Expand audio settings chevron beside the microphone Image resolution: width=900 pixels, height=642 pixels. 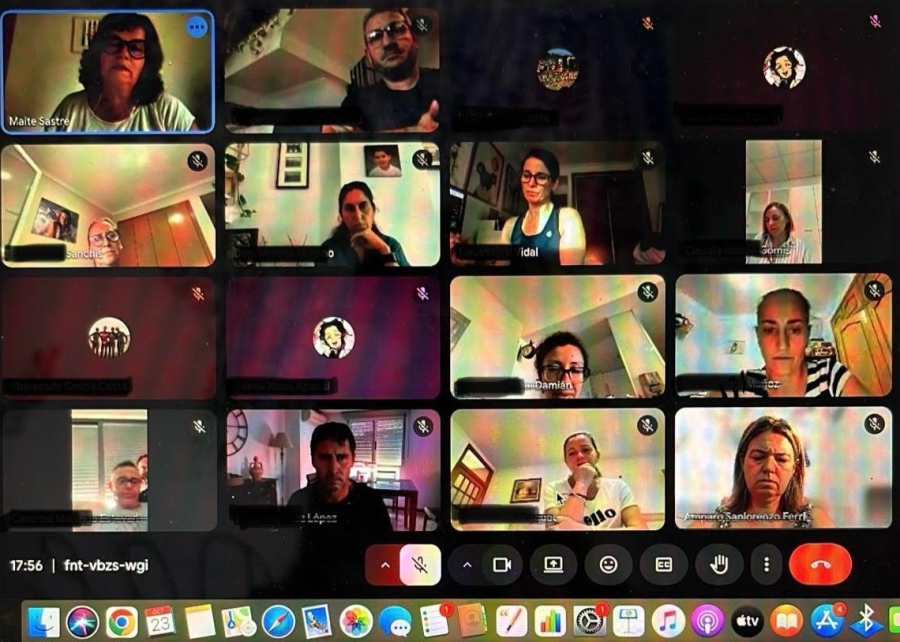coord(384,565)
